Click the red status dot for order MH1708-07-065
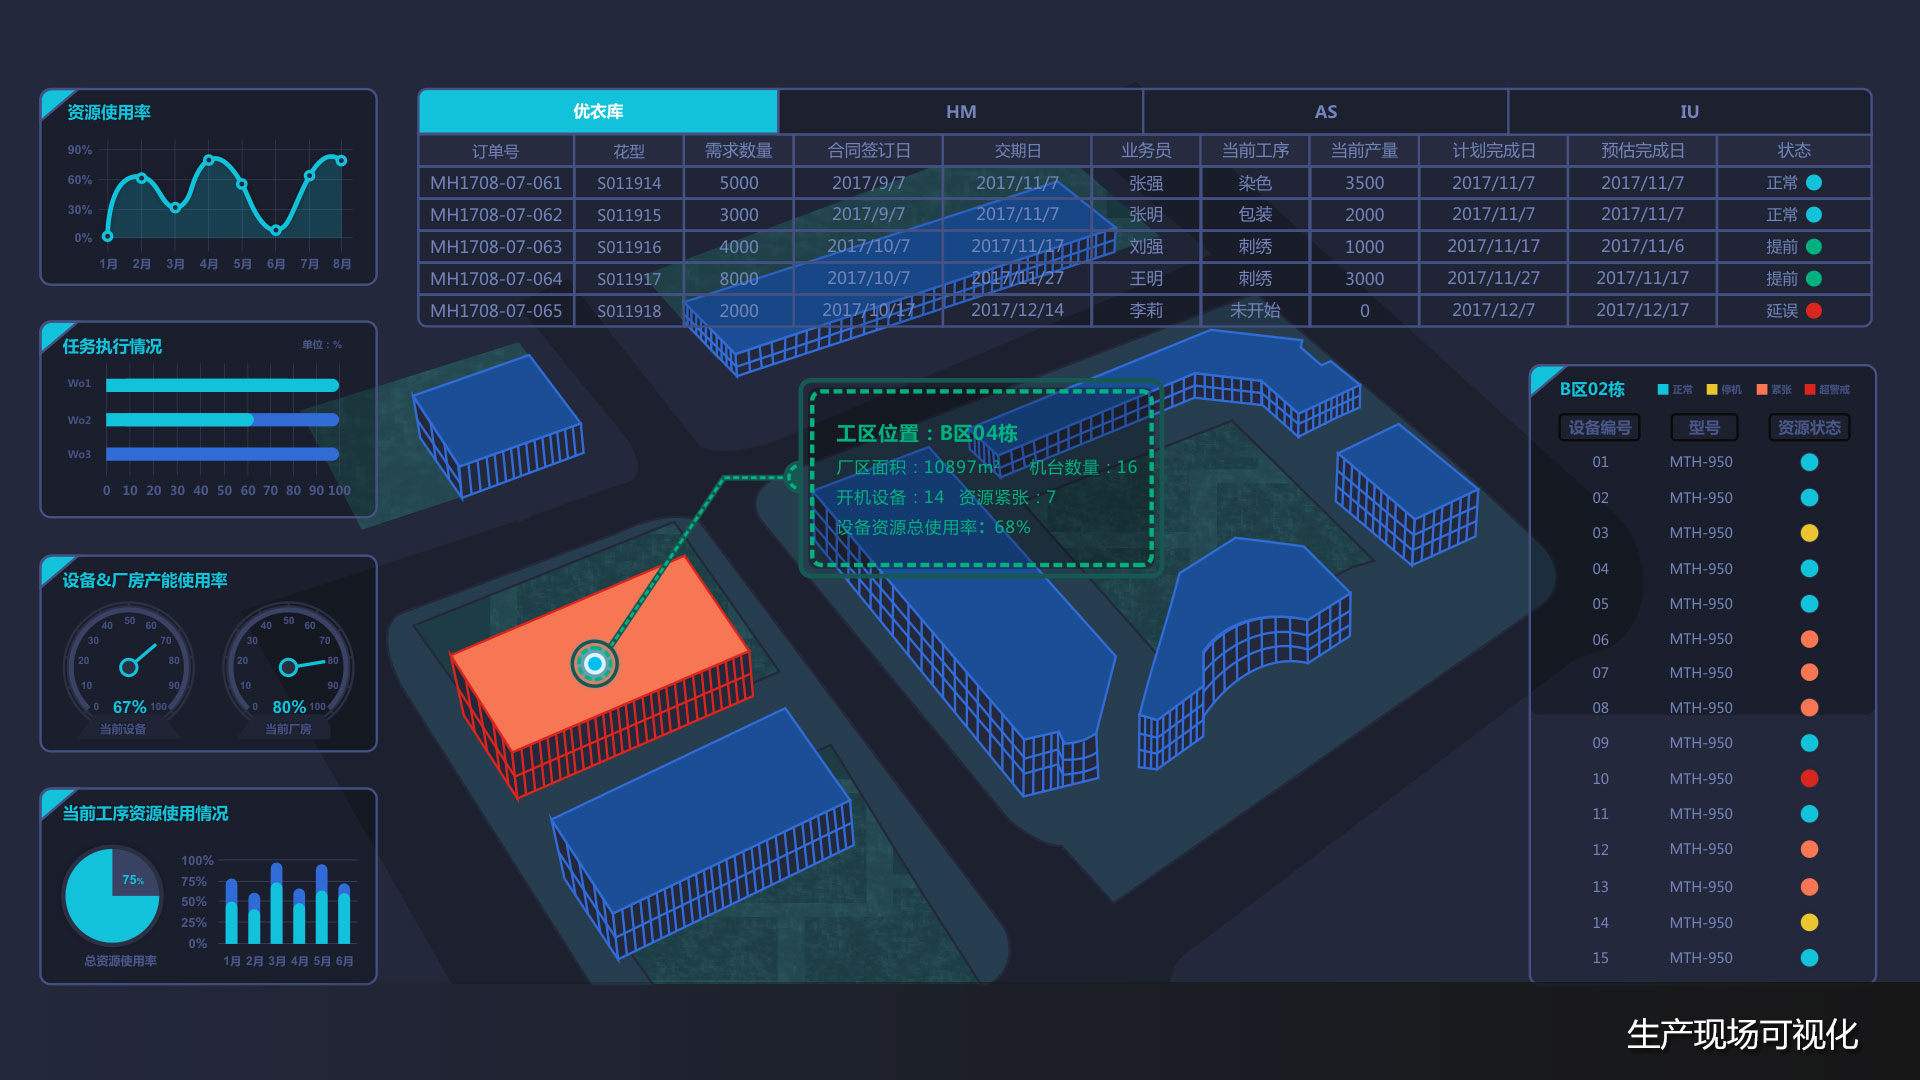This screenshot has height=1080, width=1920. pos(1814,311)
